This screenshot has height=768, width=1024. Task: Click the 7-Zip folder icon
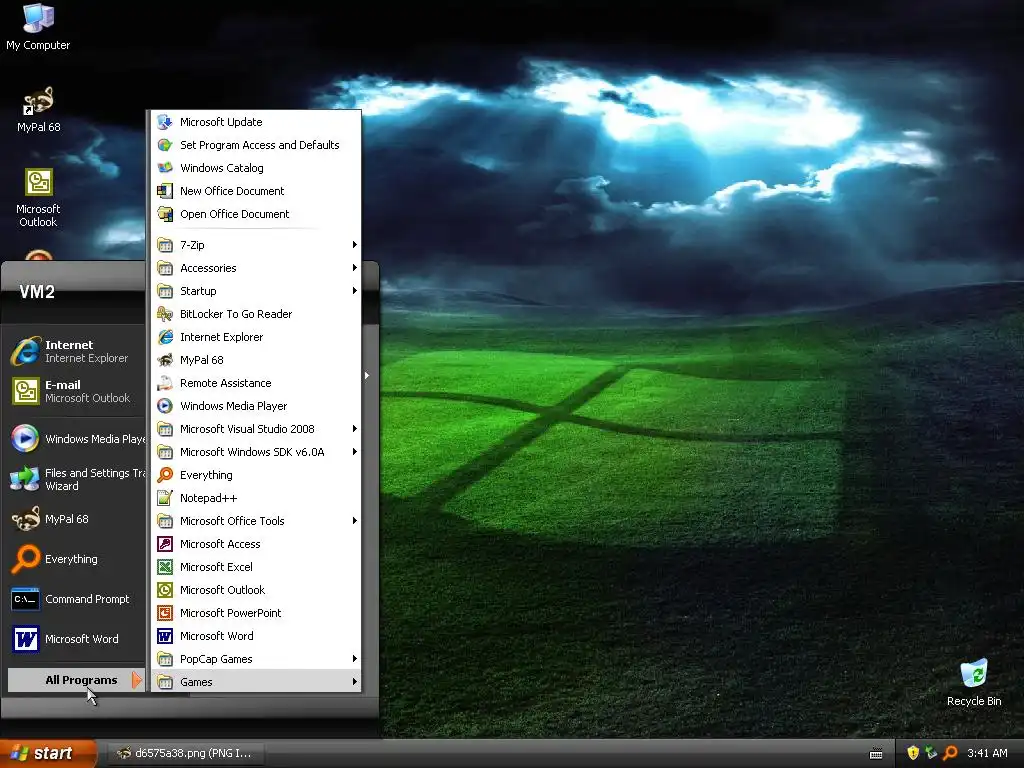point(165,245)
